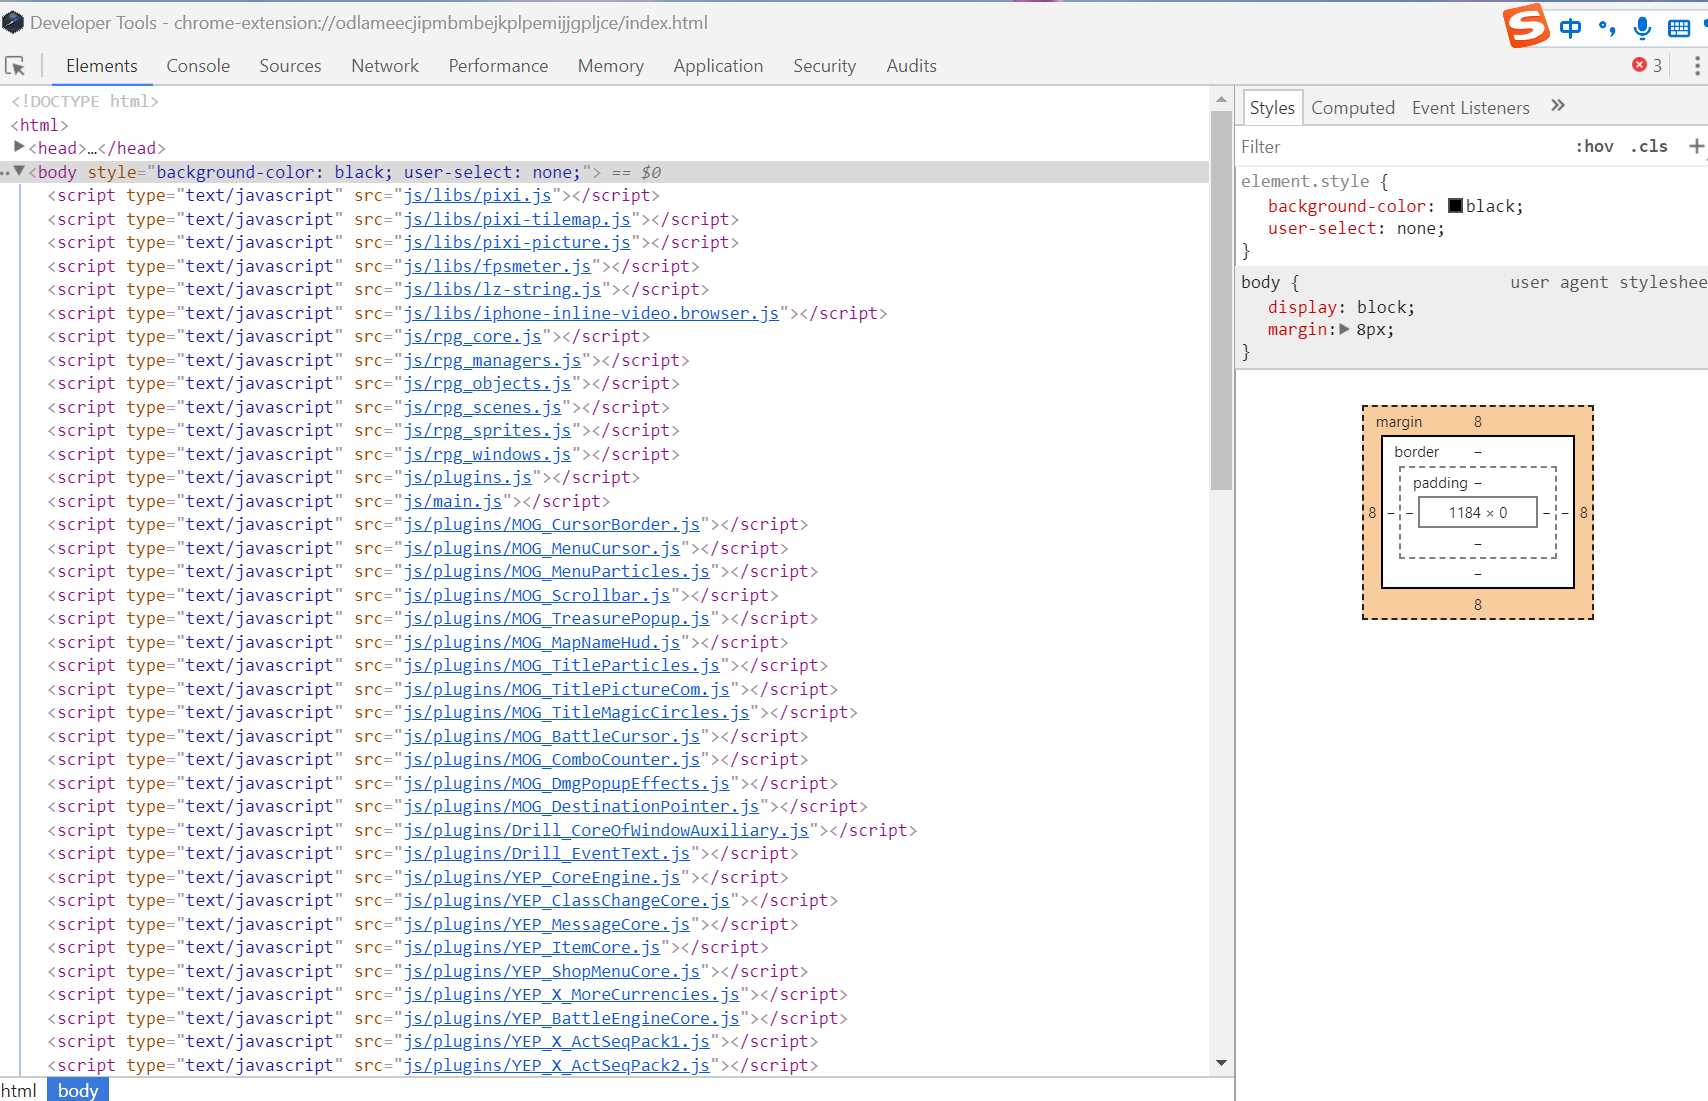The image size is (1708, 1101).
Task: Open the Audits tab
Action: [911, 66]
